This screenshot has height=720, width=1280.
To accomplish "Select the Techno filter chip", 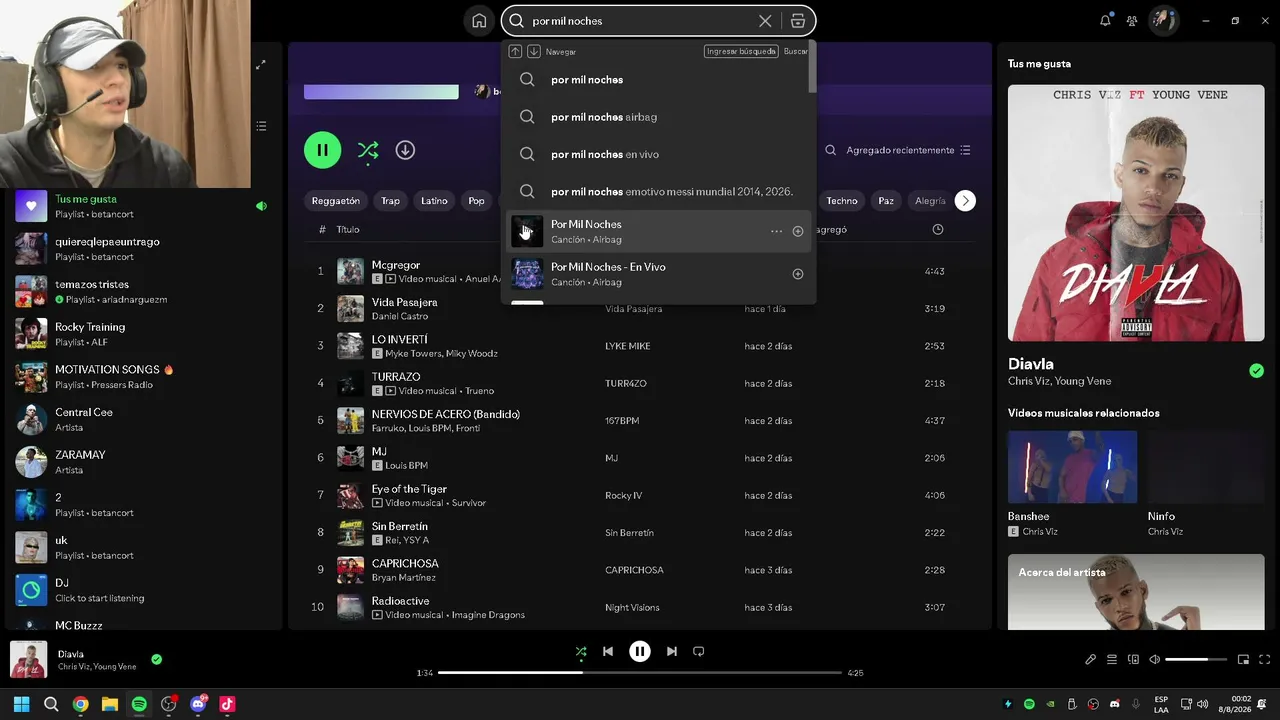I will click(x=842, y=201).
